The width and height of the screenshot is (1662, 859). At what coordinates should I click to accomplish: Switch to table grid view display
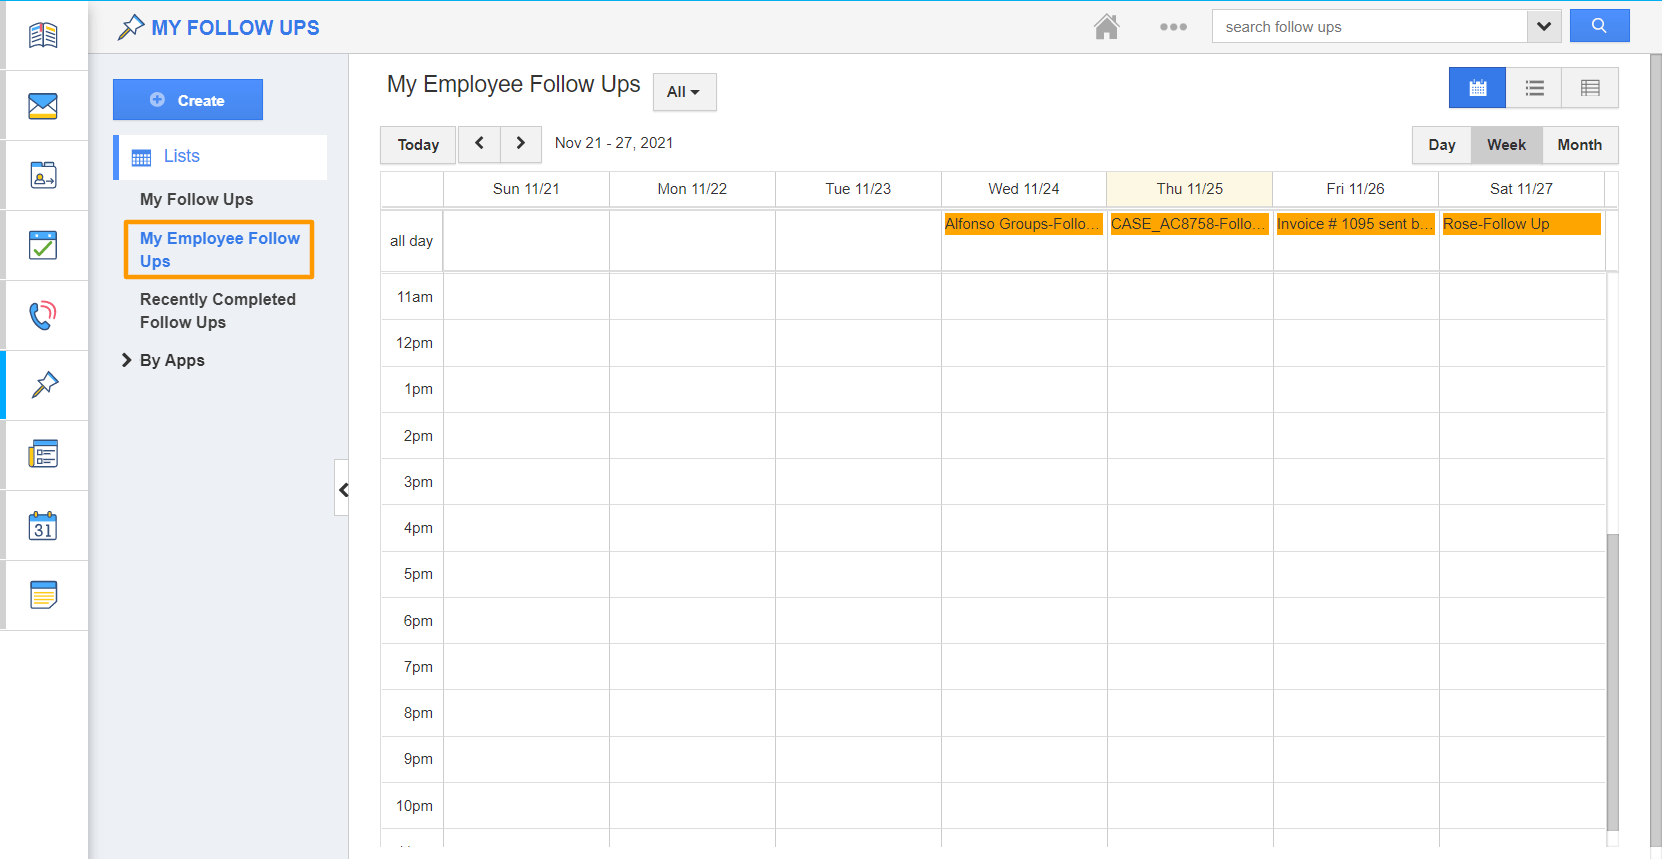click(1590, 88)
